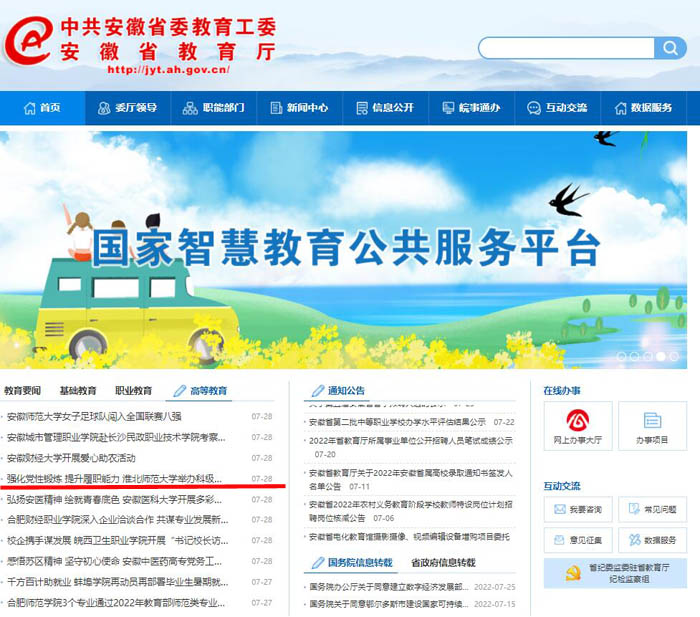Open news about 合肥财经职业学院深入企业
Viewport: 700px width, 617px height.
coord(117,520)
